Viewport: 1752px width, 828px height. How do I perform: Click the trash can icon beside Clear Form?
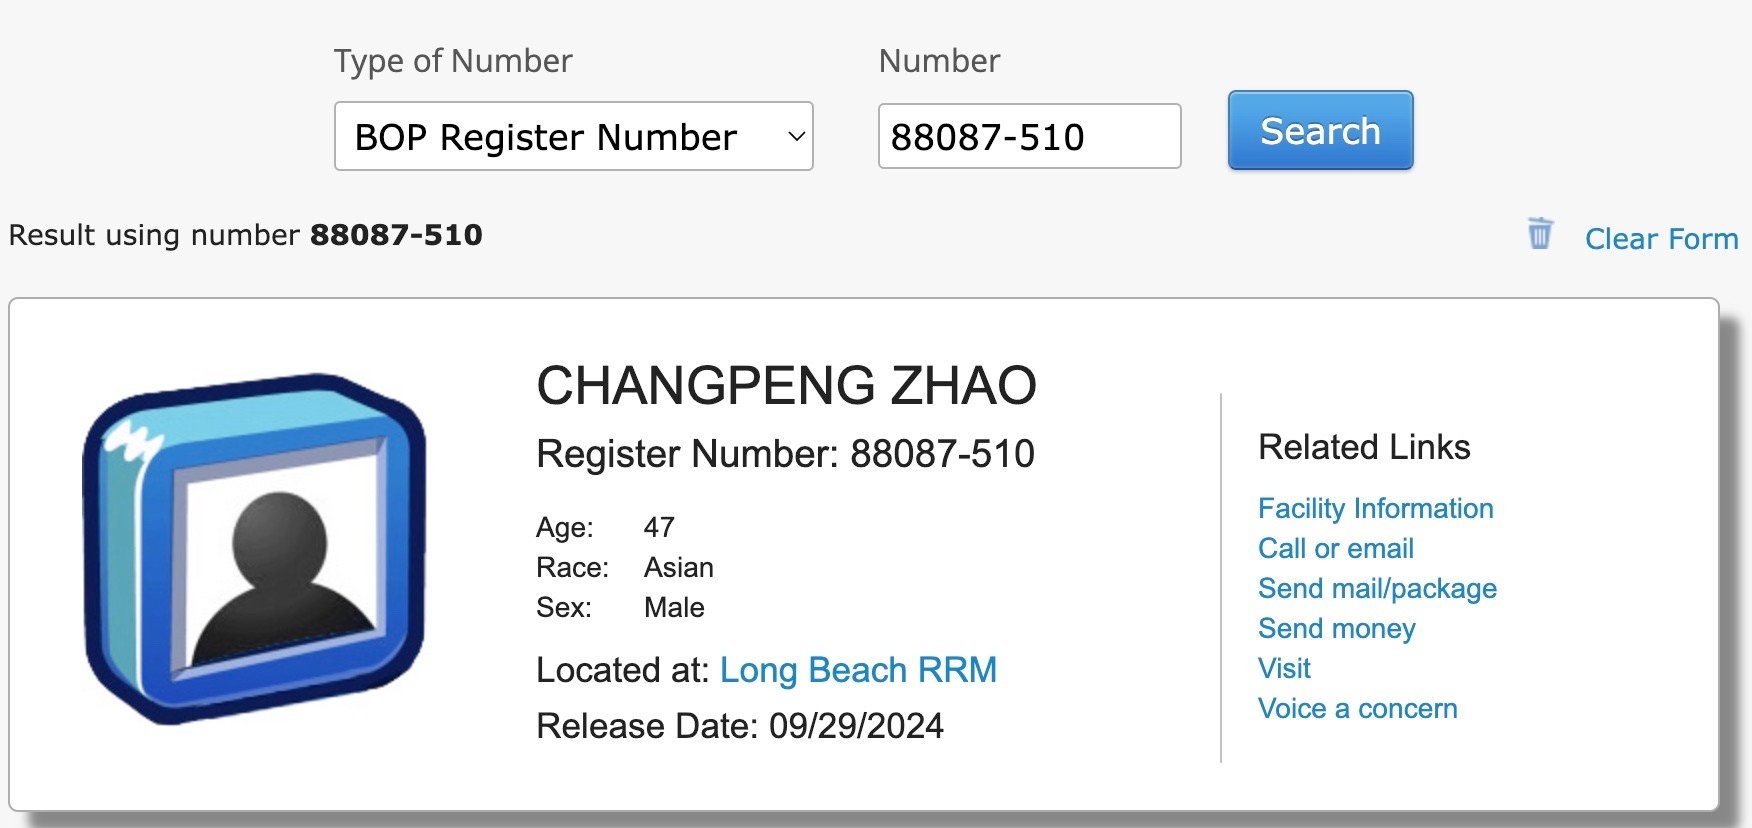1540,234
